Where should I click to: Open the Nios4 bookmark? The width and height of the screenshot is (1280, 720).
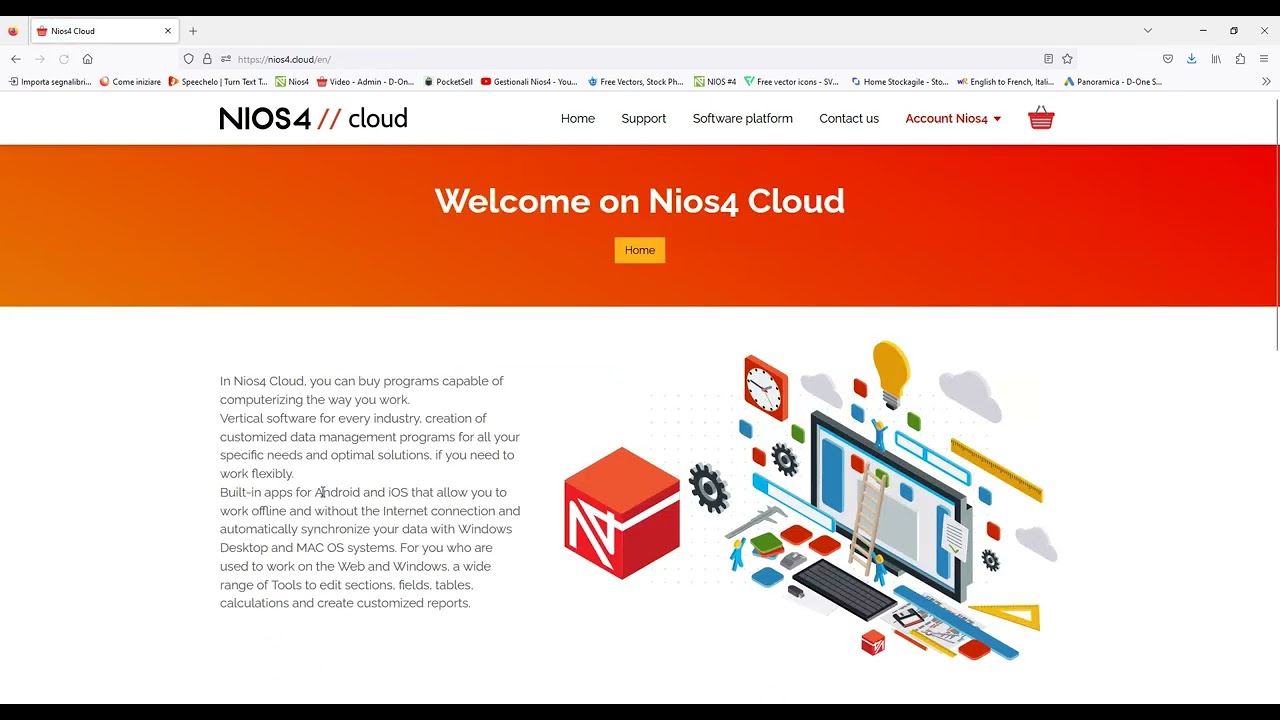[292, 82]
